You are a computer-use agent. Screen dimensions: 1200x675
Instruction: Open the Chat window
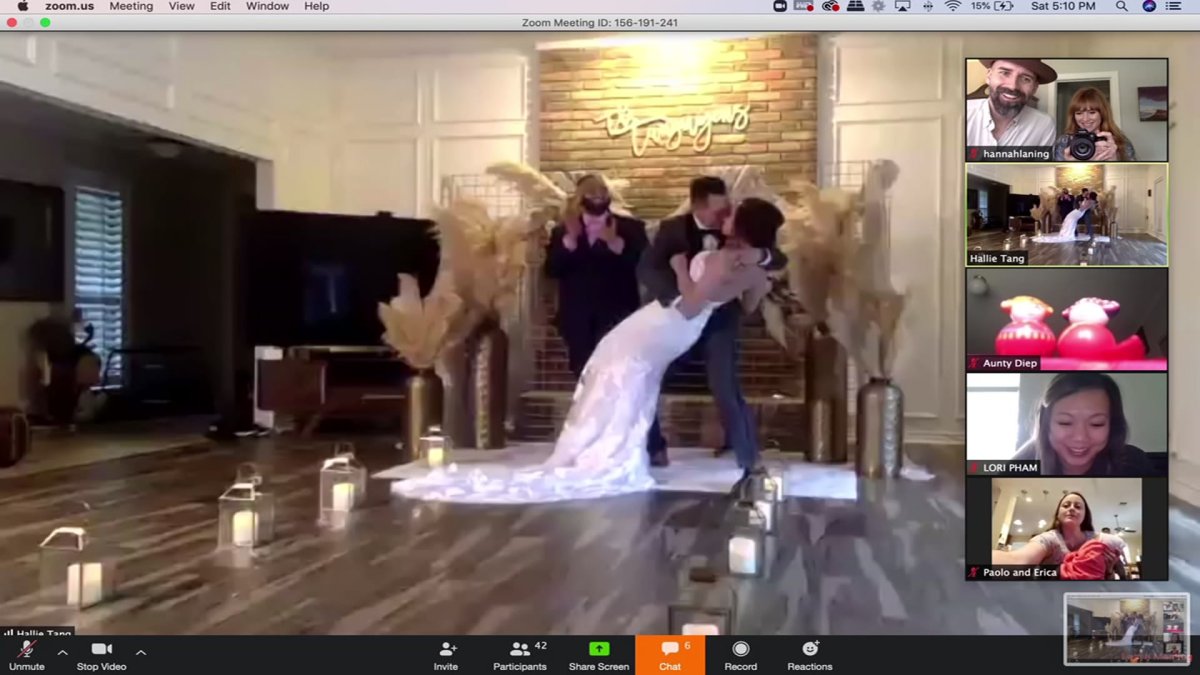click(x=669, y=655)
